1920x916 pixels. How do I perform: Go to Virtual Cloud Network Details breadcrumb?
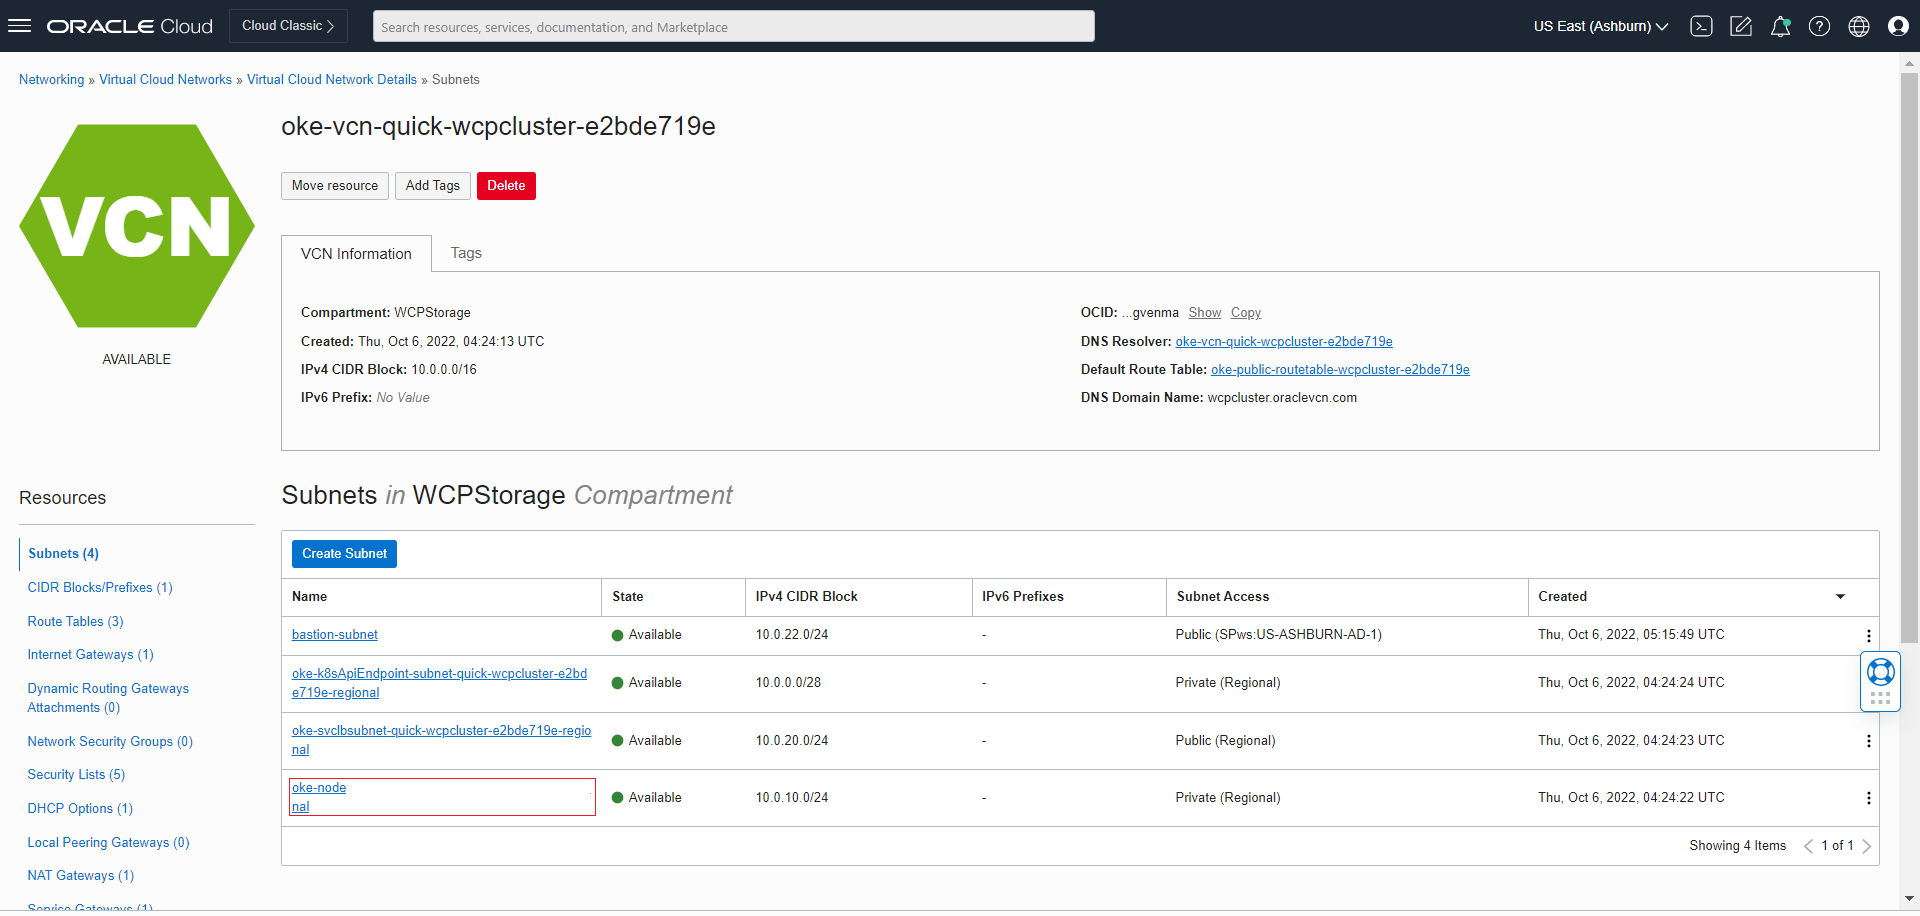(332, 80)
